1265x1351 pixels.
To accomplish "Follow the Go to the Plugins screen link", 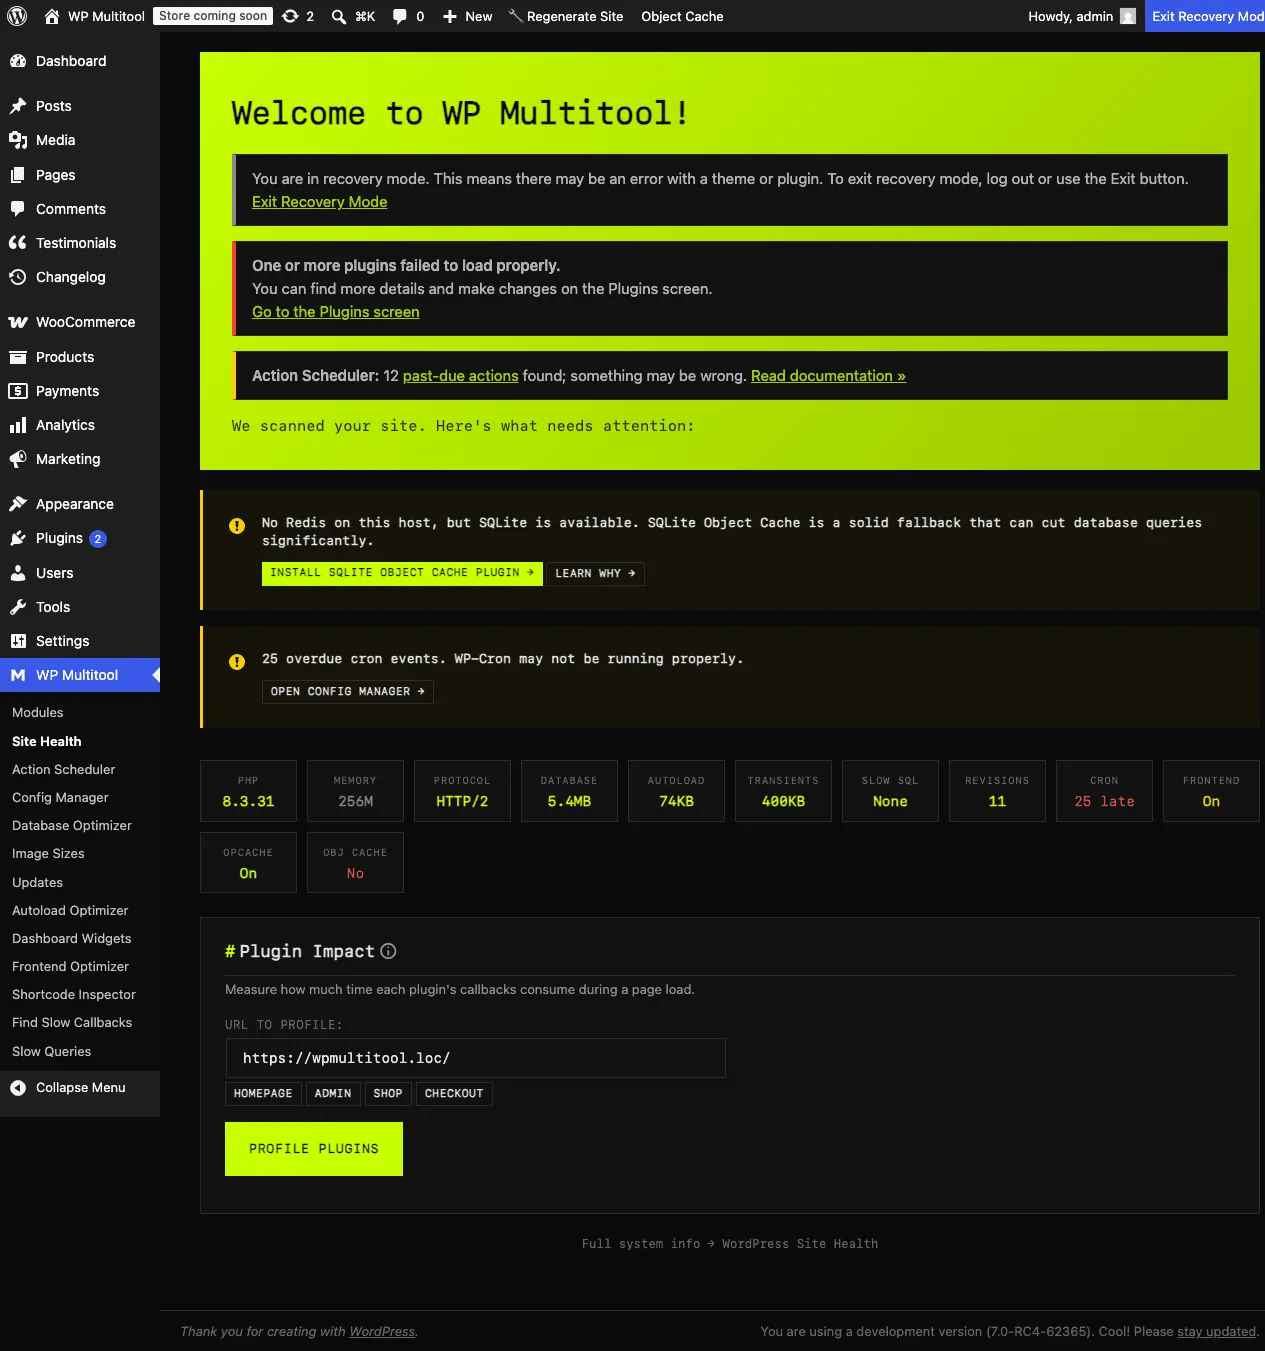I will click(336, 312).
